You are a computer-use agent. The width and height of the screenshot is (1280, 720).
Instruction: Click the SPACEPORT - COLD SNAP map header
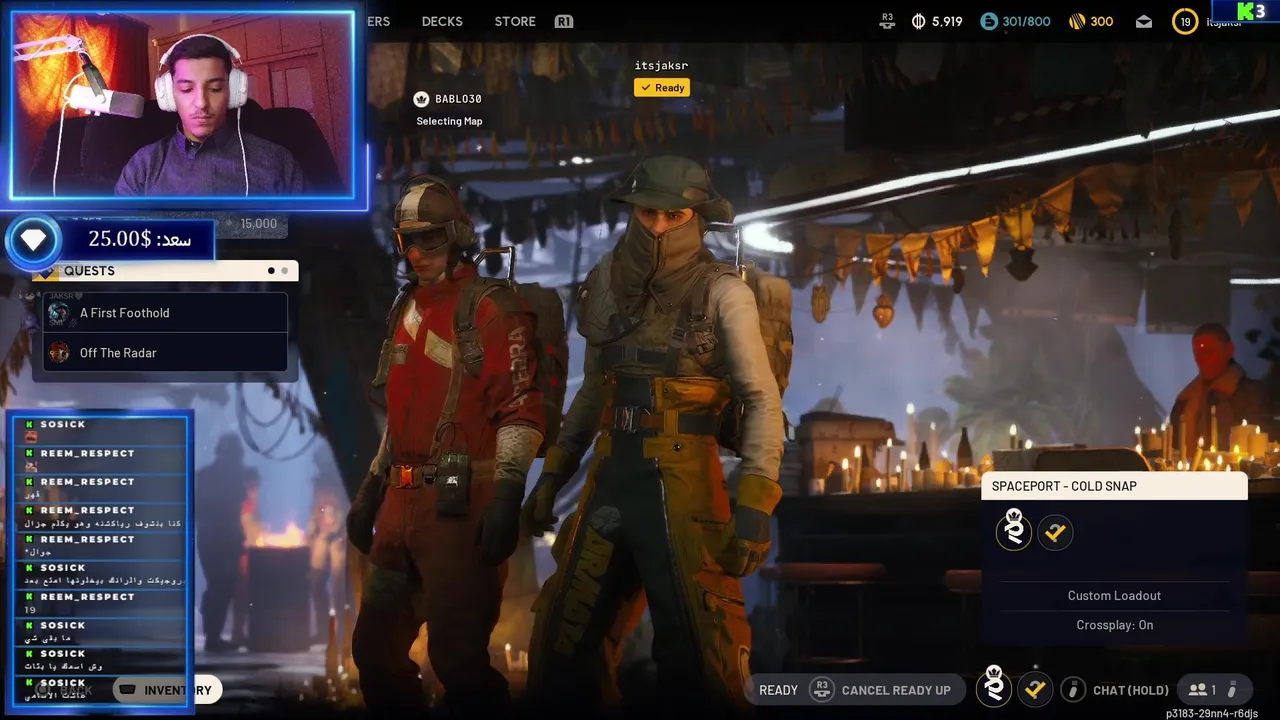point(1114,486)
